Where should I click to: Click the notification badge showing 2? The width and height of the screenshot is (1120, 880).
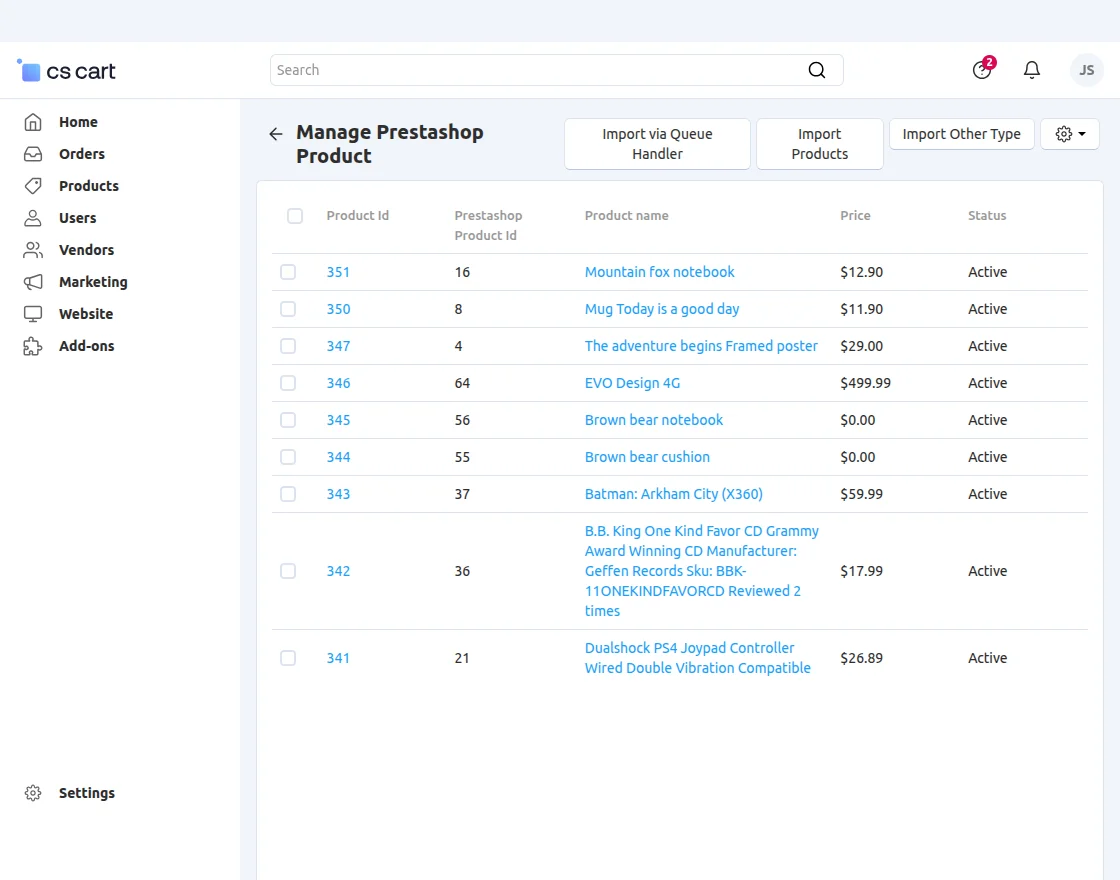989,61
